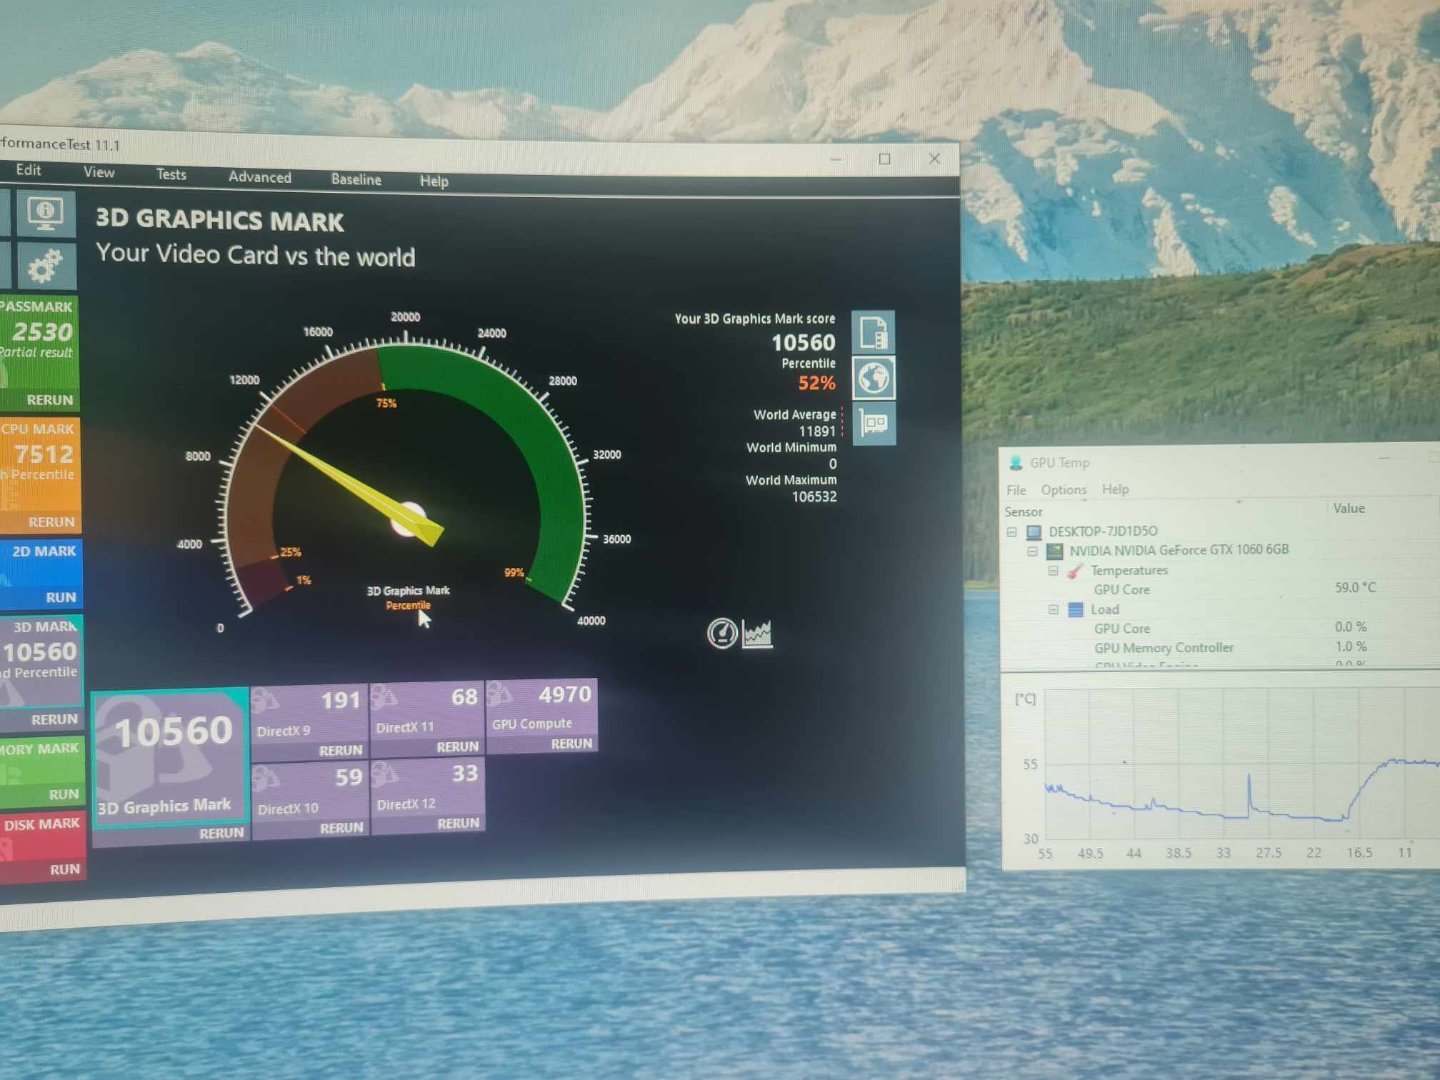
Task: Select the DirectX 12 result tile
Action: [x=427, y=796]
